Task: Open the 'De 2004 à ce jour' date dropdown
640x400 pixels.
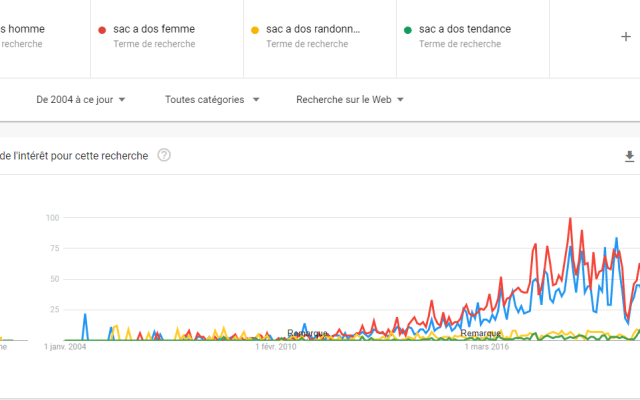Action: [x=87, y=99]
